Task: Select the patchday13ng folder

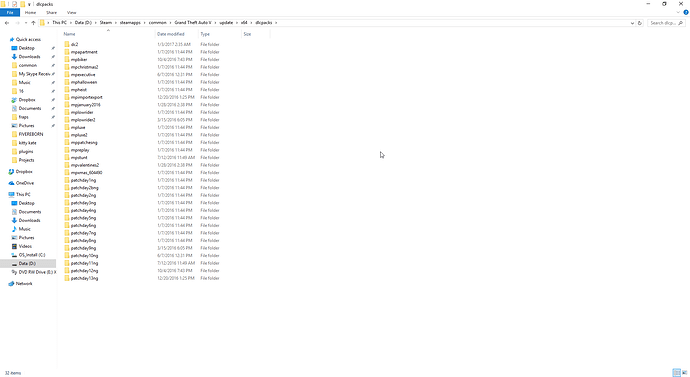Action: click(x=84, y=278)
